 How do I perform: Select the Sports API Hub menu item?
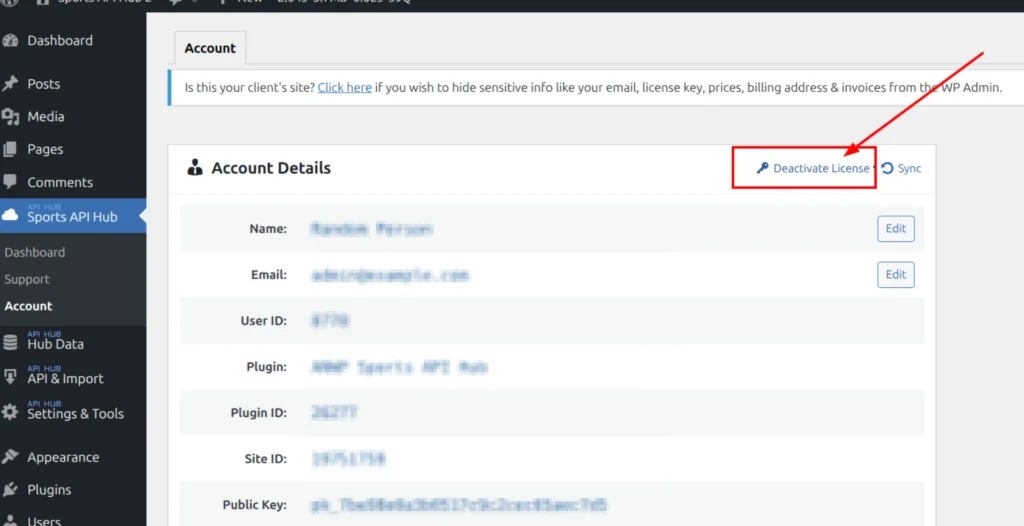(73, 216)
